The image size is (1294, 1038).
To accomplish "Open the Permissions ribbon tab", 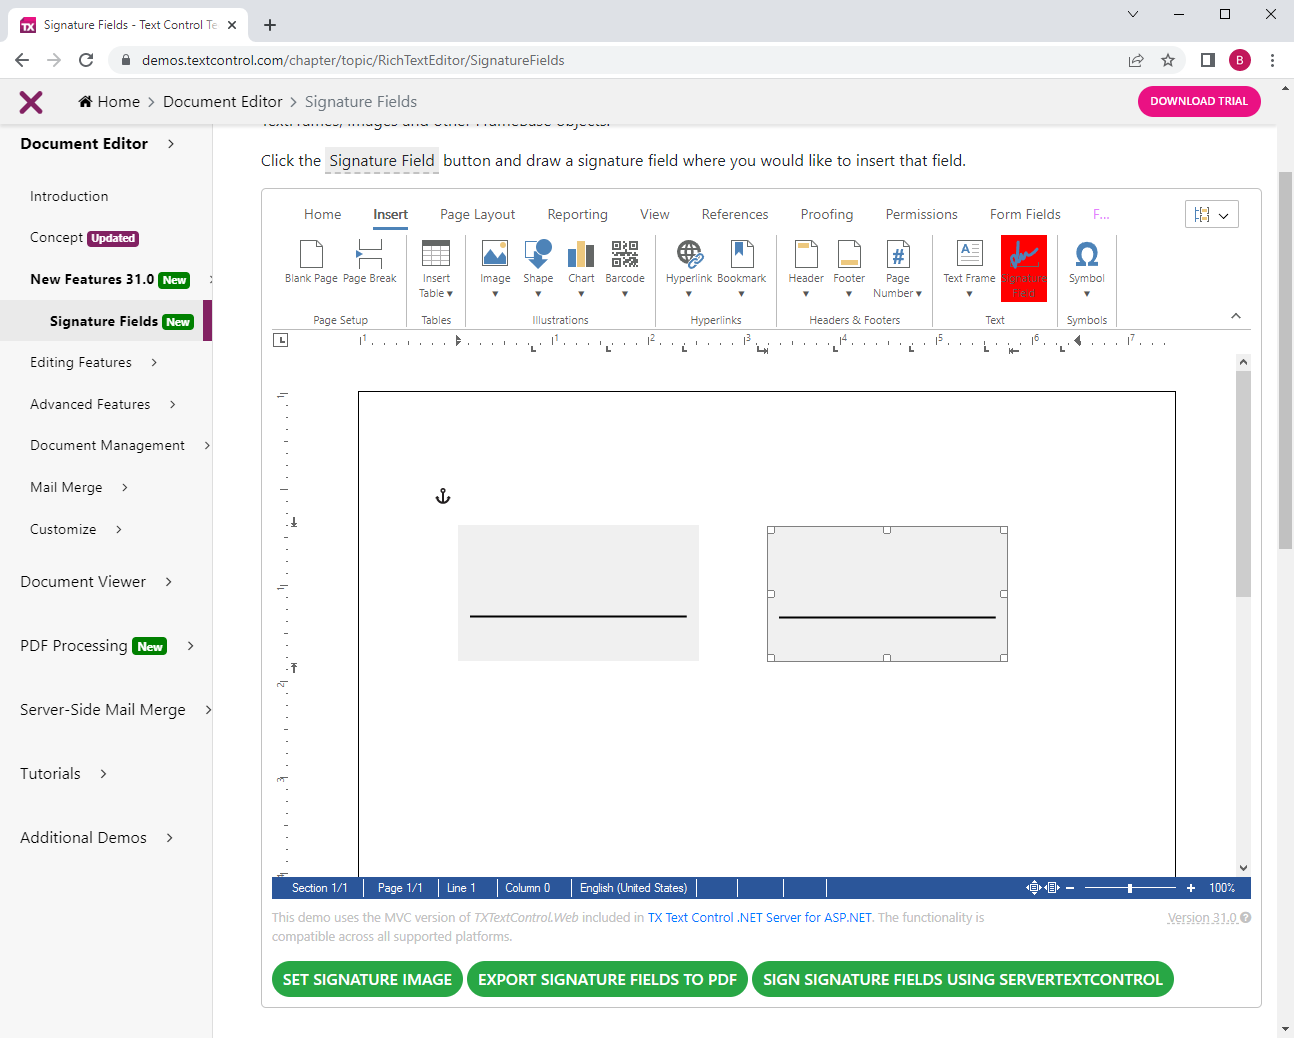I will [922, 214].
